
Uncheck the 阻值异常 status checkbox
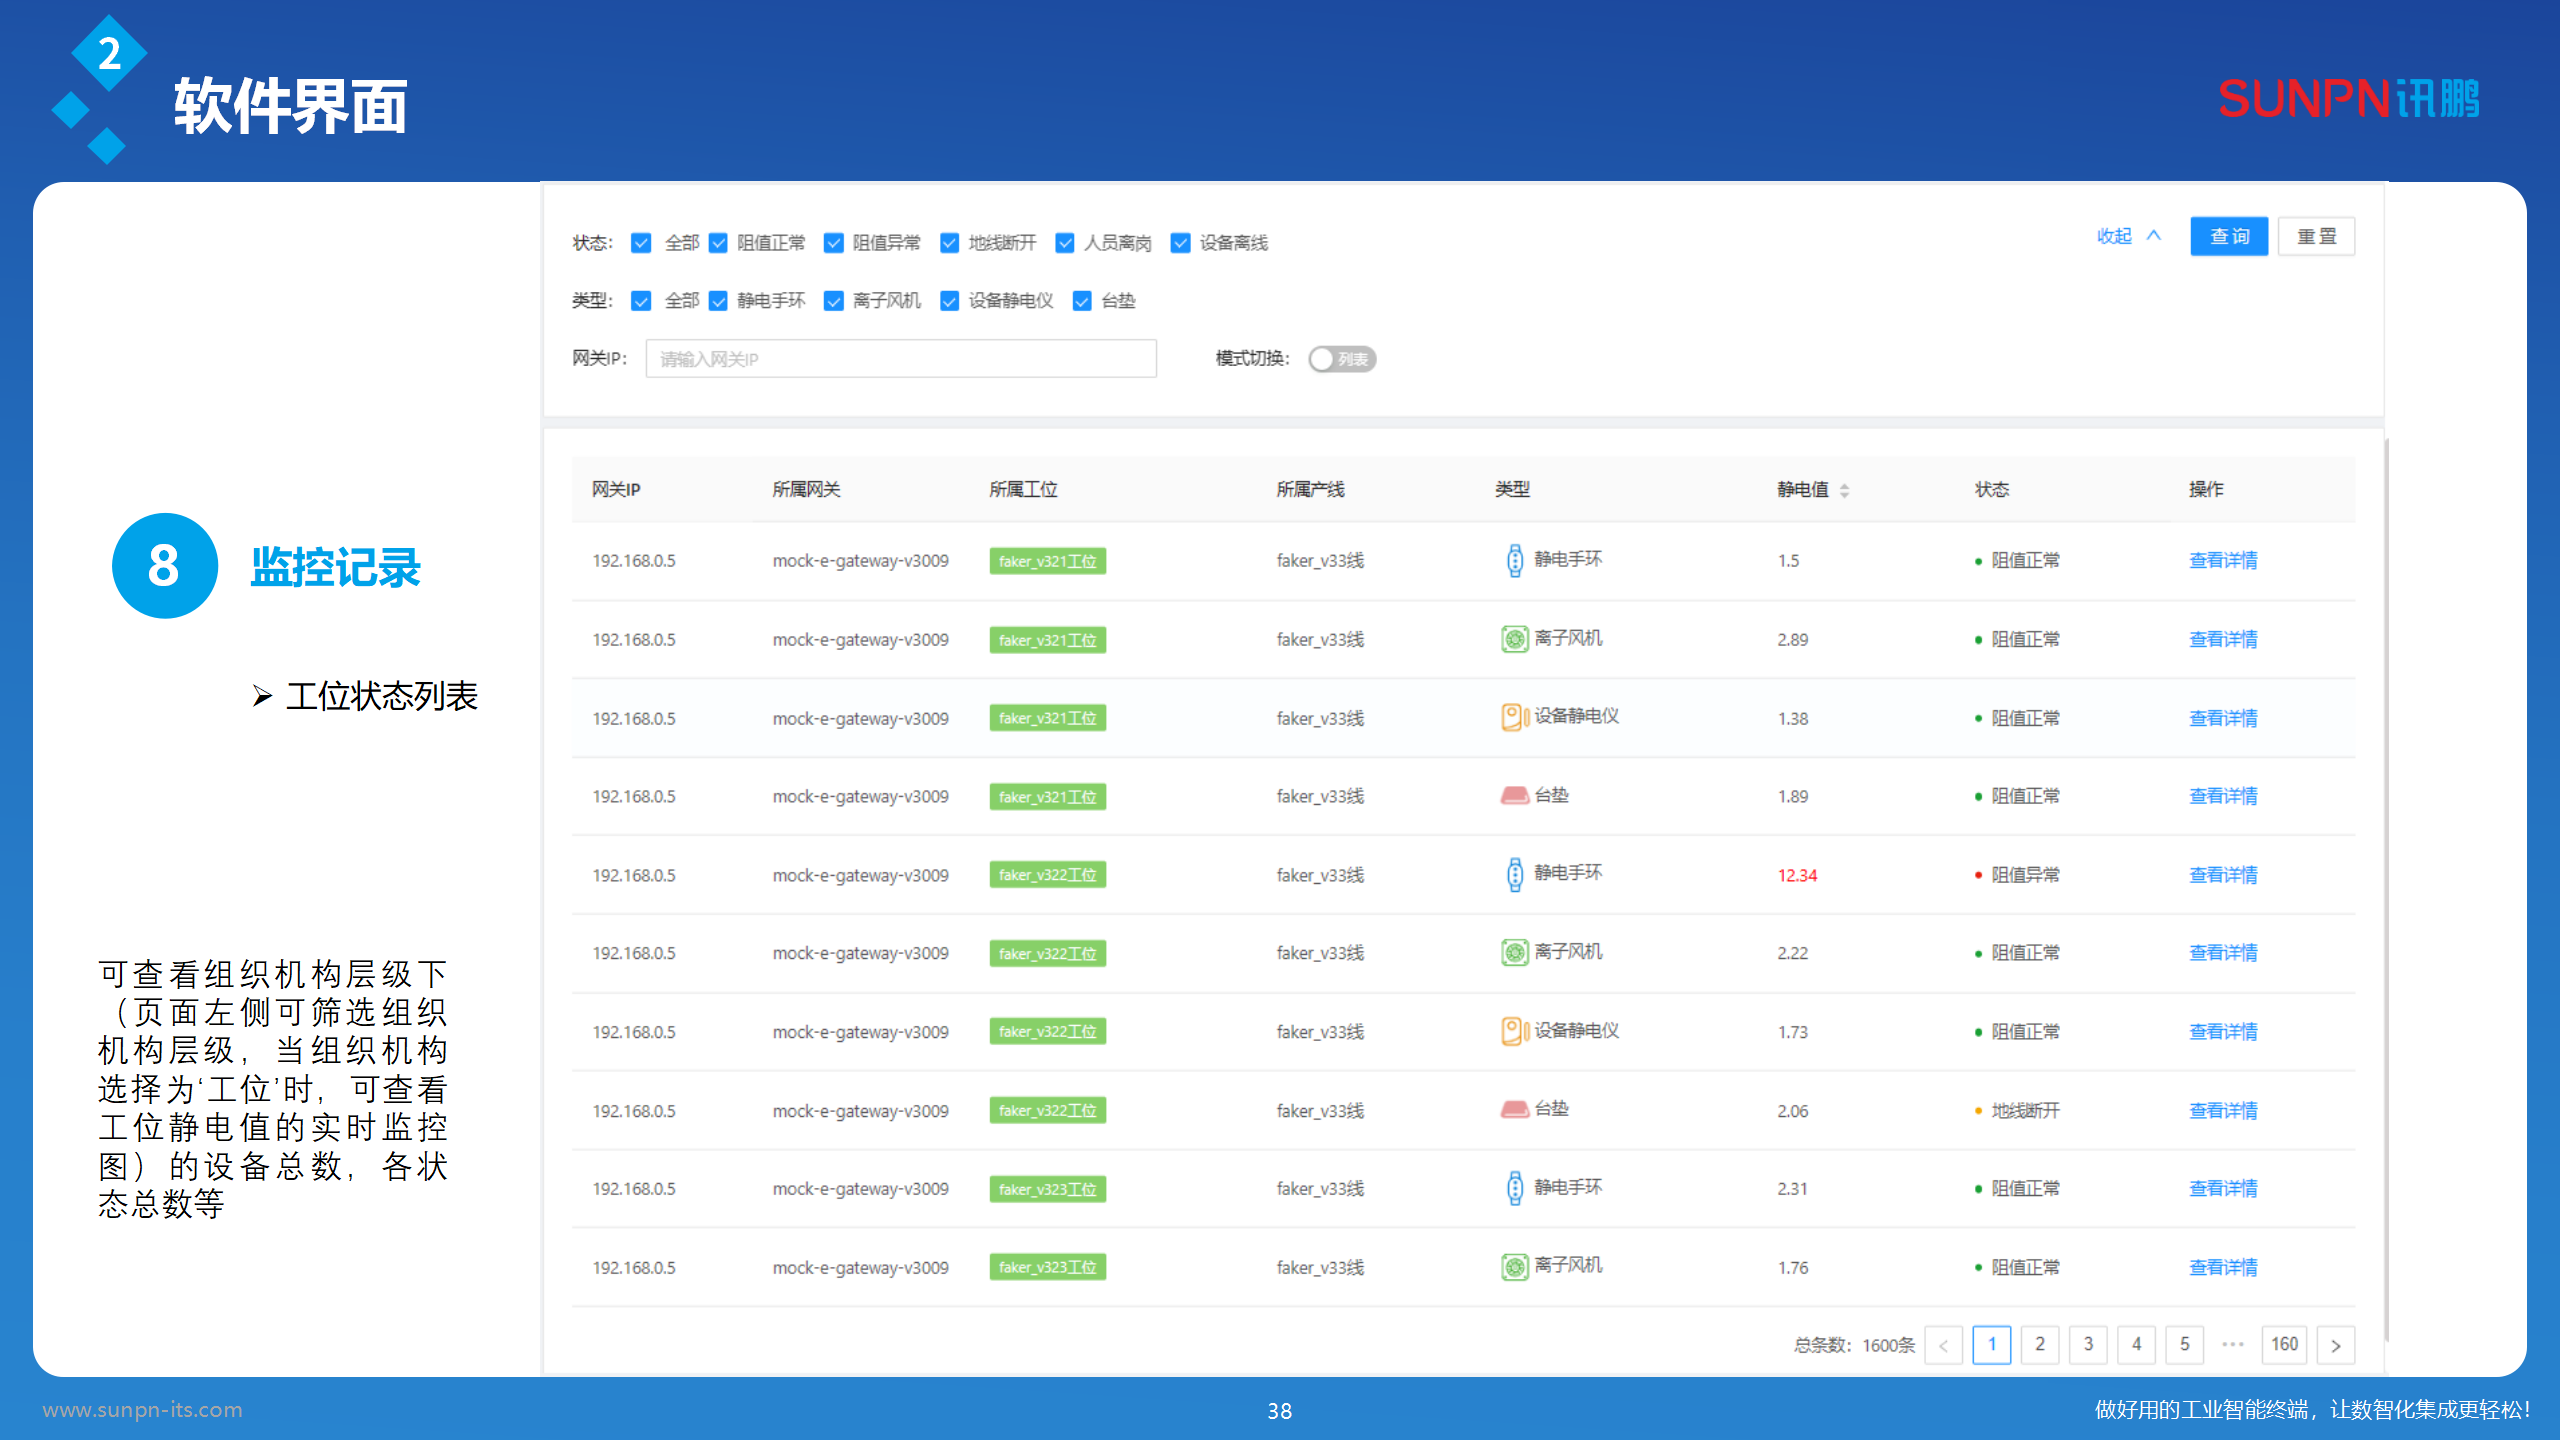(x=833, y=243)
